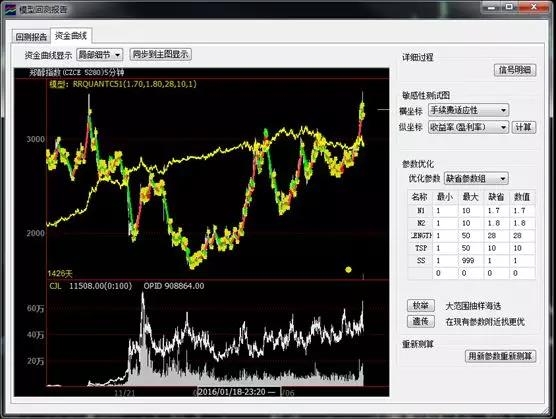Viewport: 556px width, 419px height.
Task: Expand the 手续费适应性 dropdown
Action: [468, 110]
